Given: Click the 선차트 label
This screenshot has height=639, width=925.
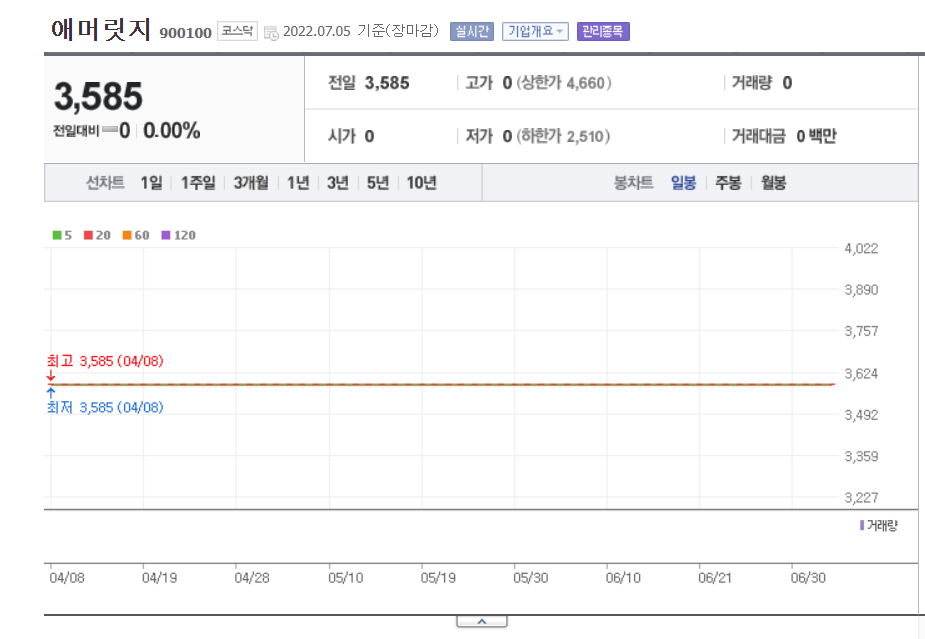Looking at the screenshot, I should coord(105,183).
